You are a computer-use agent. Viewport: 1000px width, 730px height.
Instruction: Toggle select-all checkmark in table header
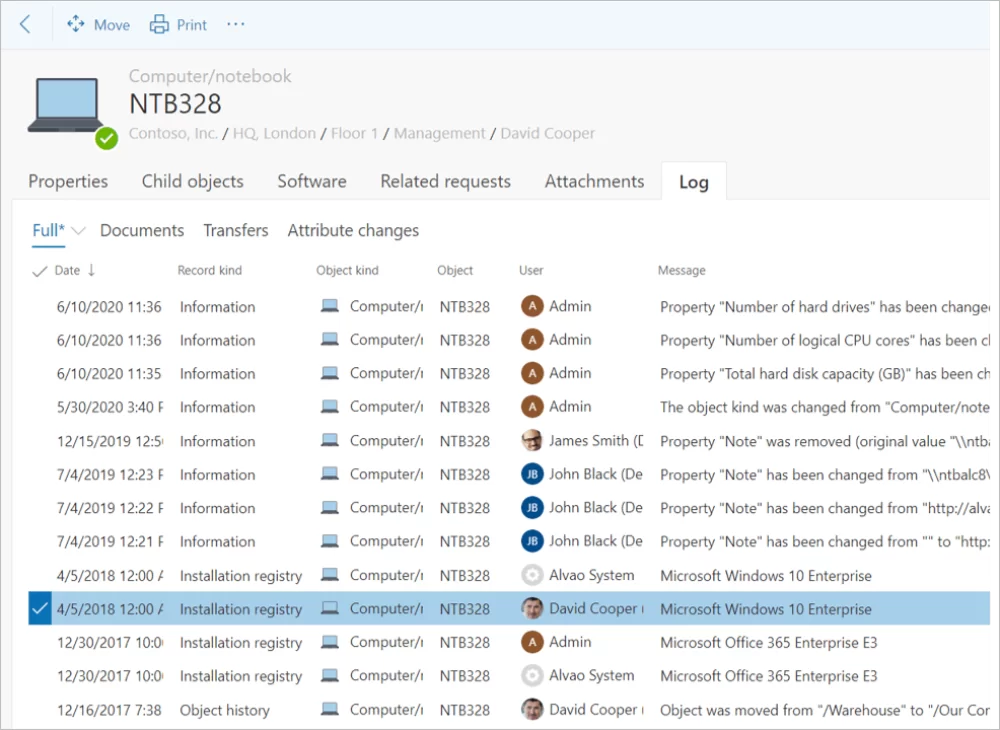pyautogui.click(x=40, y=271)
